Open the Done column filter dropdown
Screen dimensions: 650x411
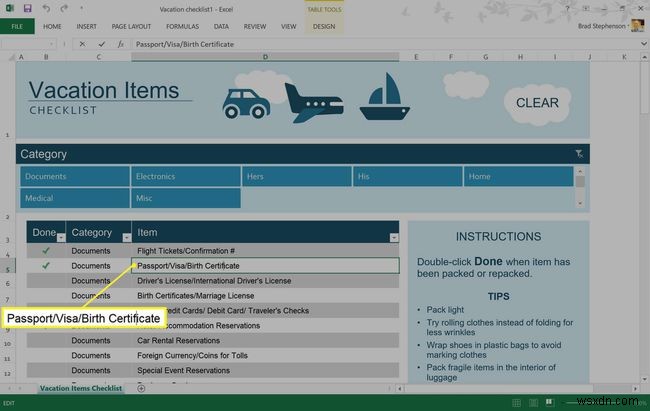pos(61,238)
